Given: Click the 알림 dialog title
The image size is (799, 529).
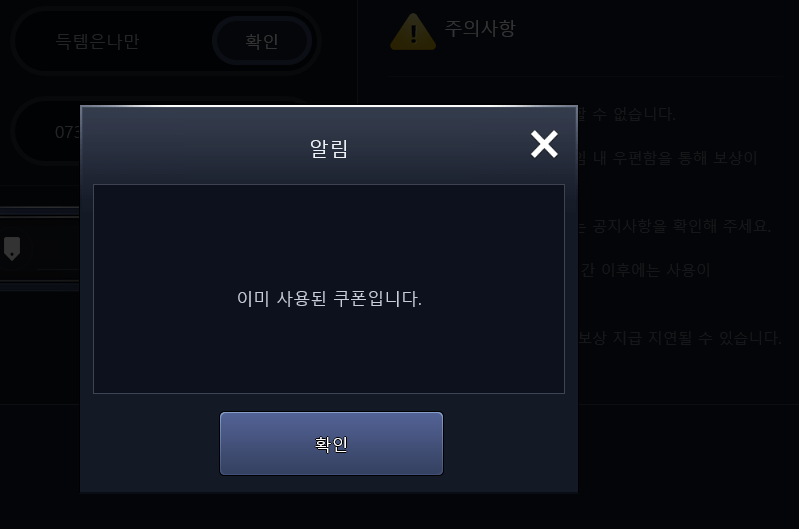Looking at the screenshot, I should click(329, 149).
